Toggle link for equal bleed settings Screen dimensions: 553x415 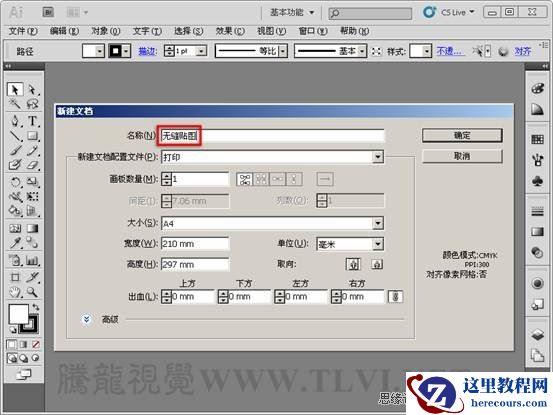coord(395,297)
